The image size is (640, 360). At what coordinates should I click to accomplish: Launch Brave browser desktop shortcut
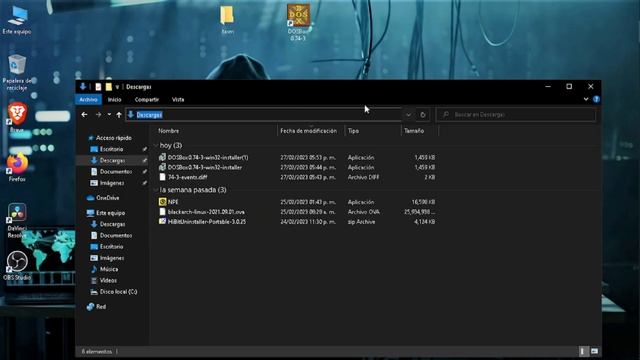coord(17,117)
